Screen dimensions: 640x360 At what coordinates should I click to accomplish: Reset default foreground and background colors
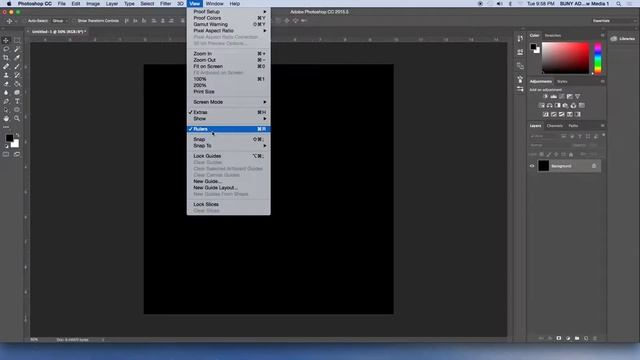click(6, 146)
